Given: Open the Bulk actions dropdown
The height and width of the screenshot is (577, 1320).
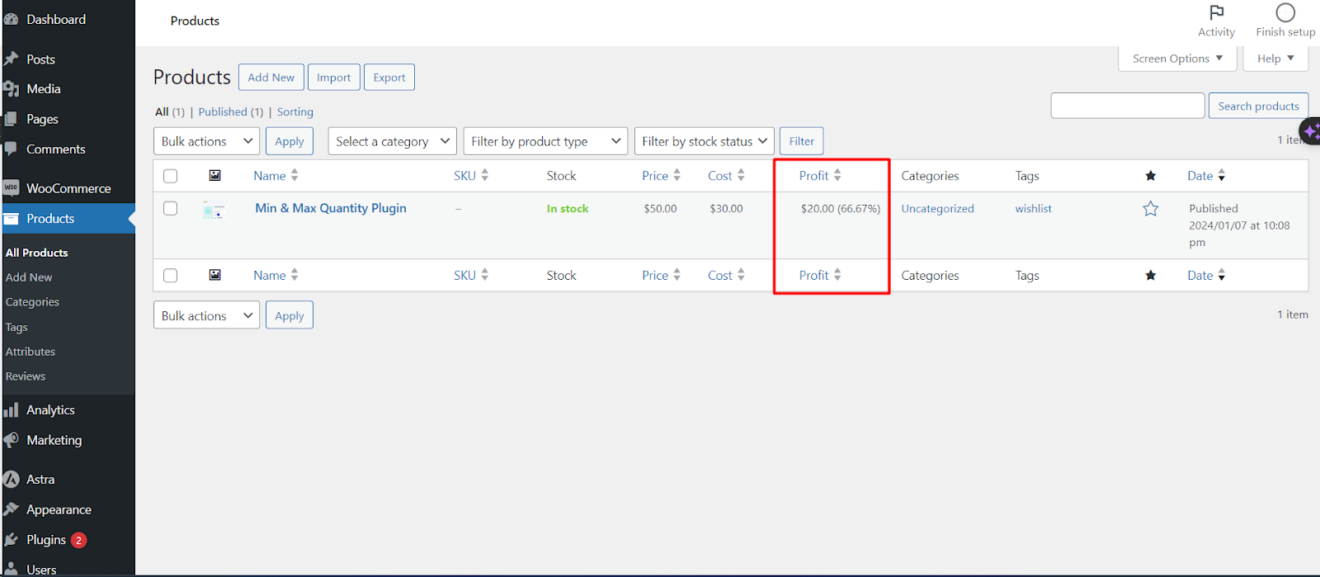Looking at the screenshot, I should 206,140.
